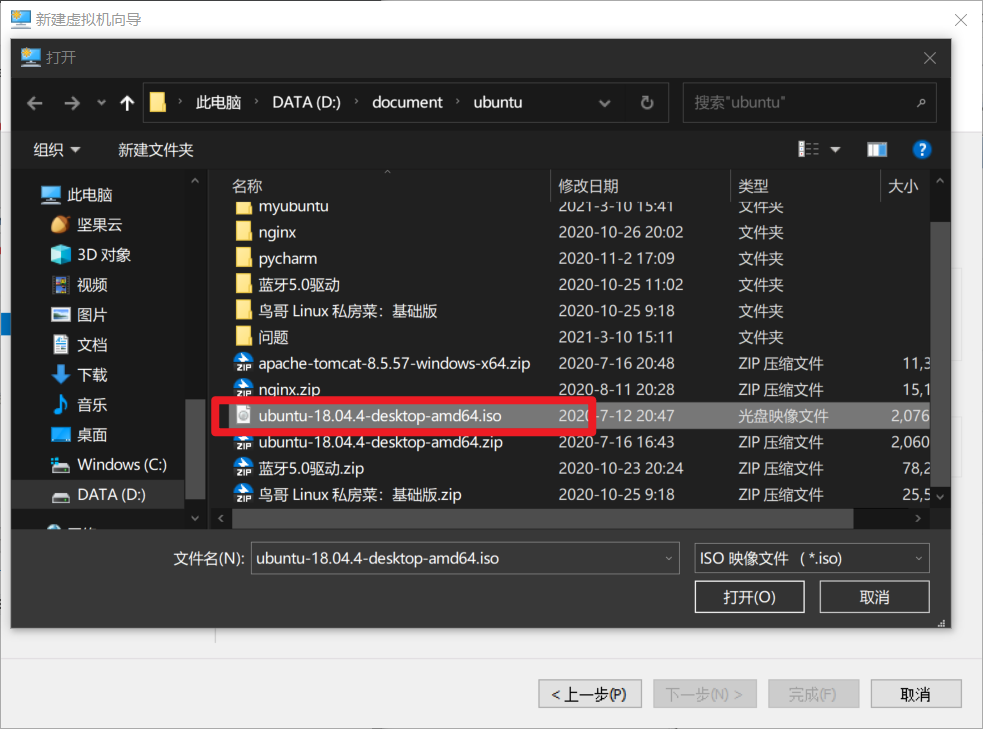Click the horizontal scrollbar in file list
983x729 pixels.
[x=540, y=519]
